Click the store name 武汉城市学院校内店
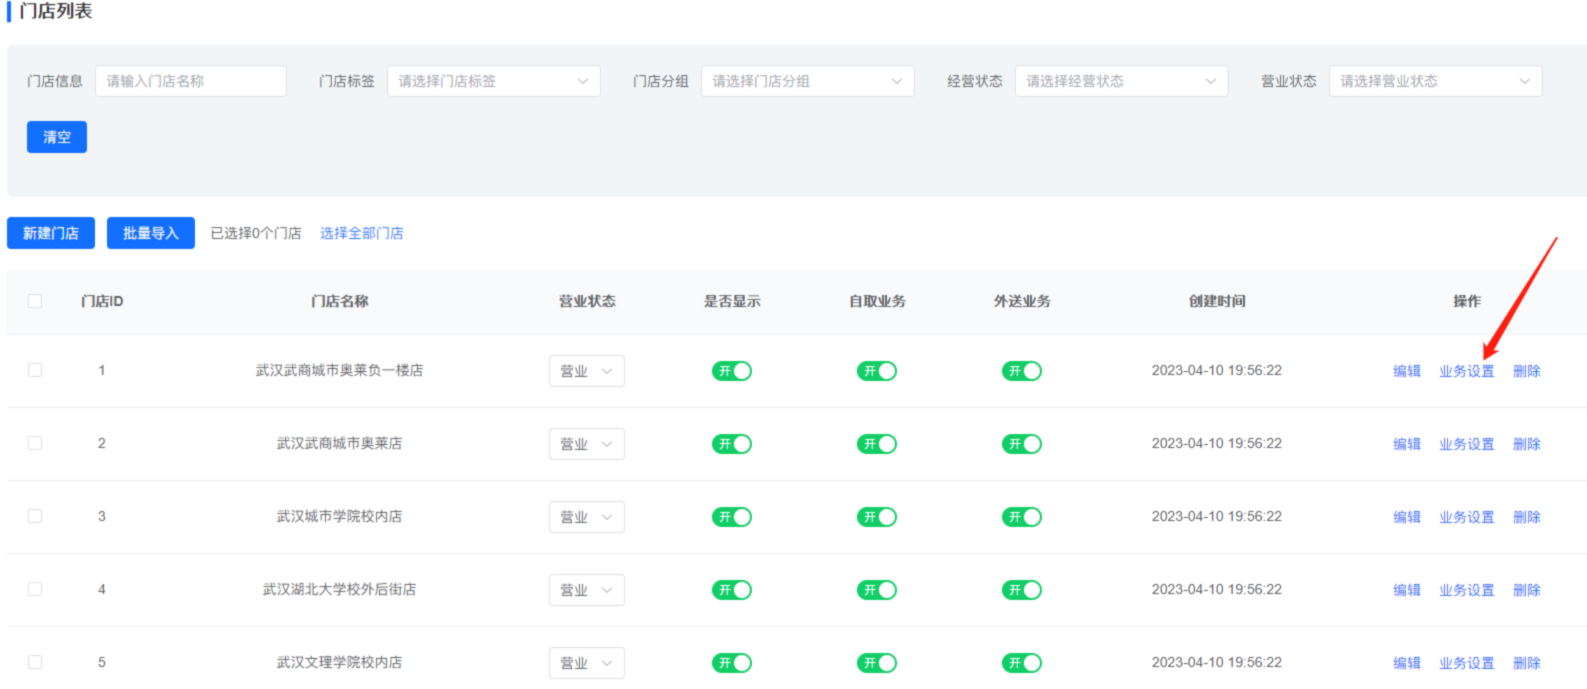This screenshot has height=689, width=1587. point(339,516)
